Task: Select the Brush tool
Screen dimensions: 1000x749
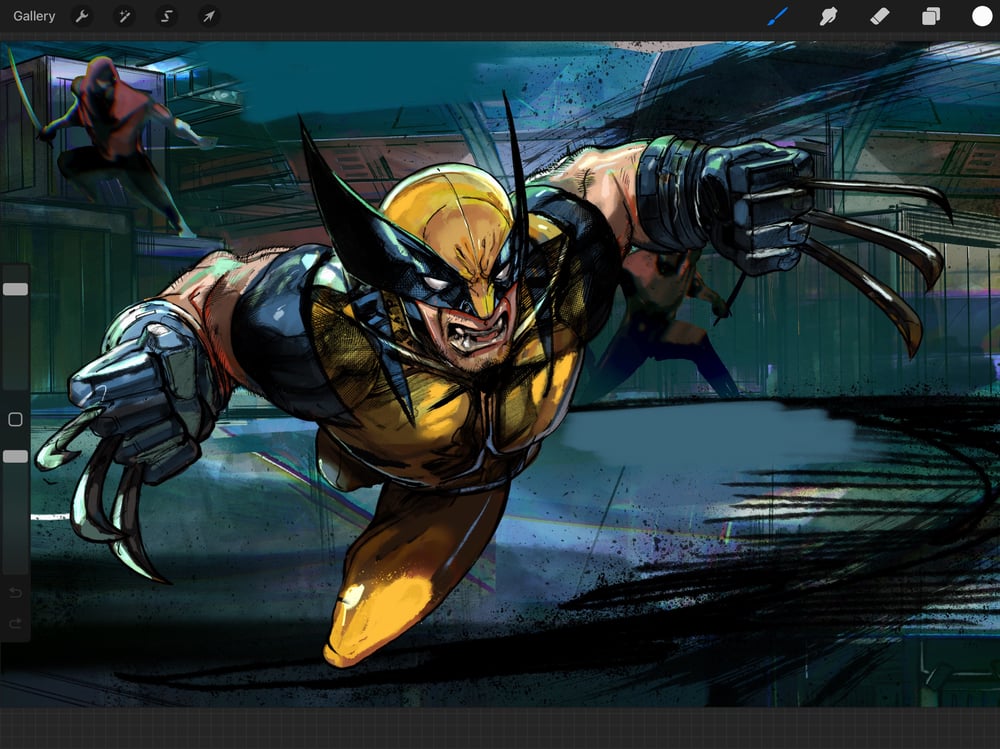Action: coord(777,16)
